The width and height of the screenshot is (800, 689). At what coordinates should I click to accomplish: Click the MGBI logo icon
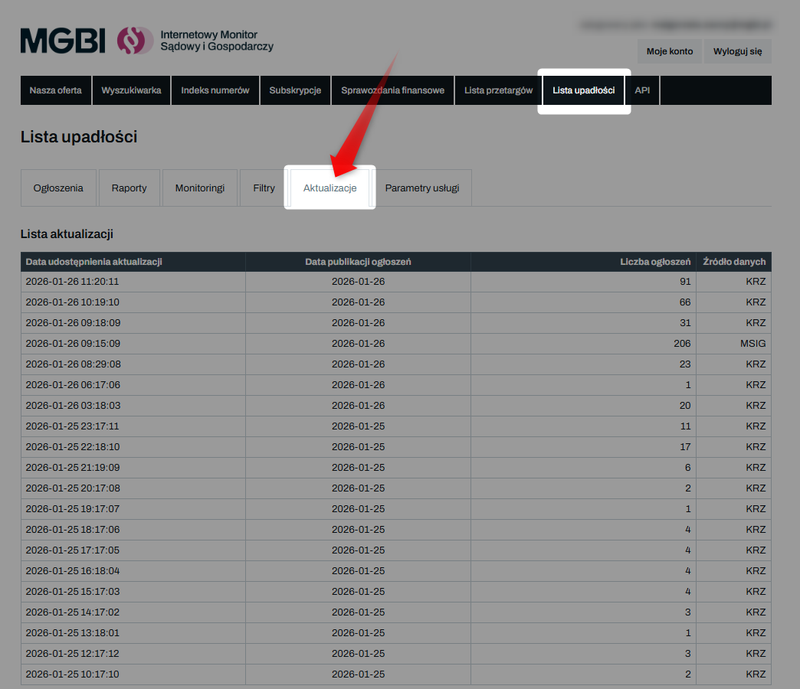[135, 40]
